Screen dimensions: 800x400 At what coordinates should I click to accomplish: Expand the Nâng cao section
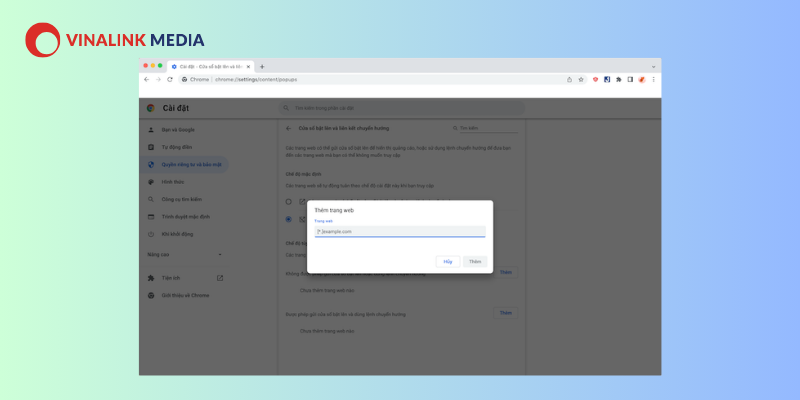coord(185,254)
